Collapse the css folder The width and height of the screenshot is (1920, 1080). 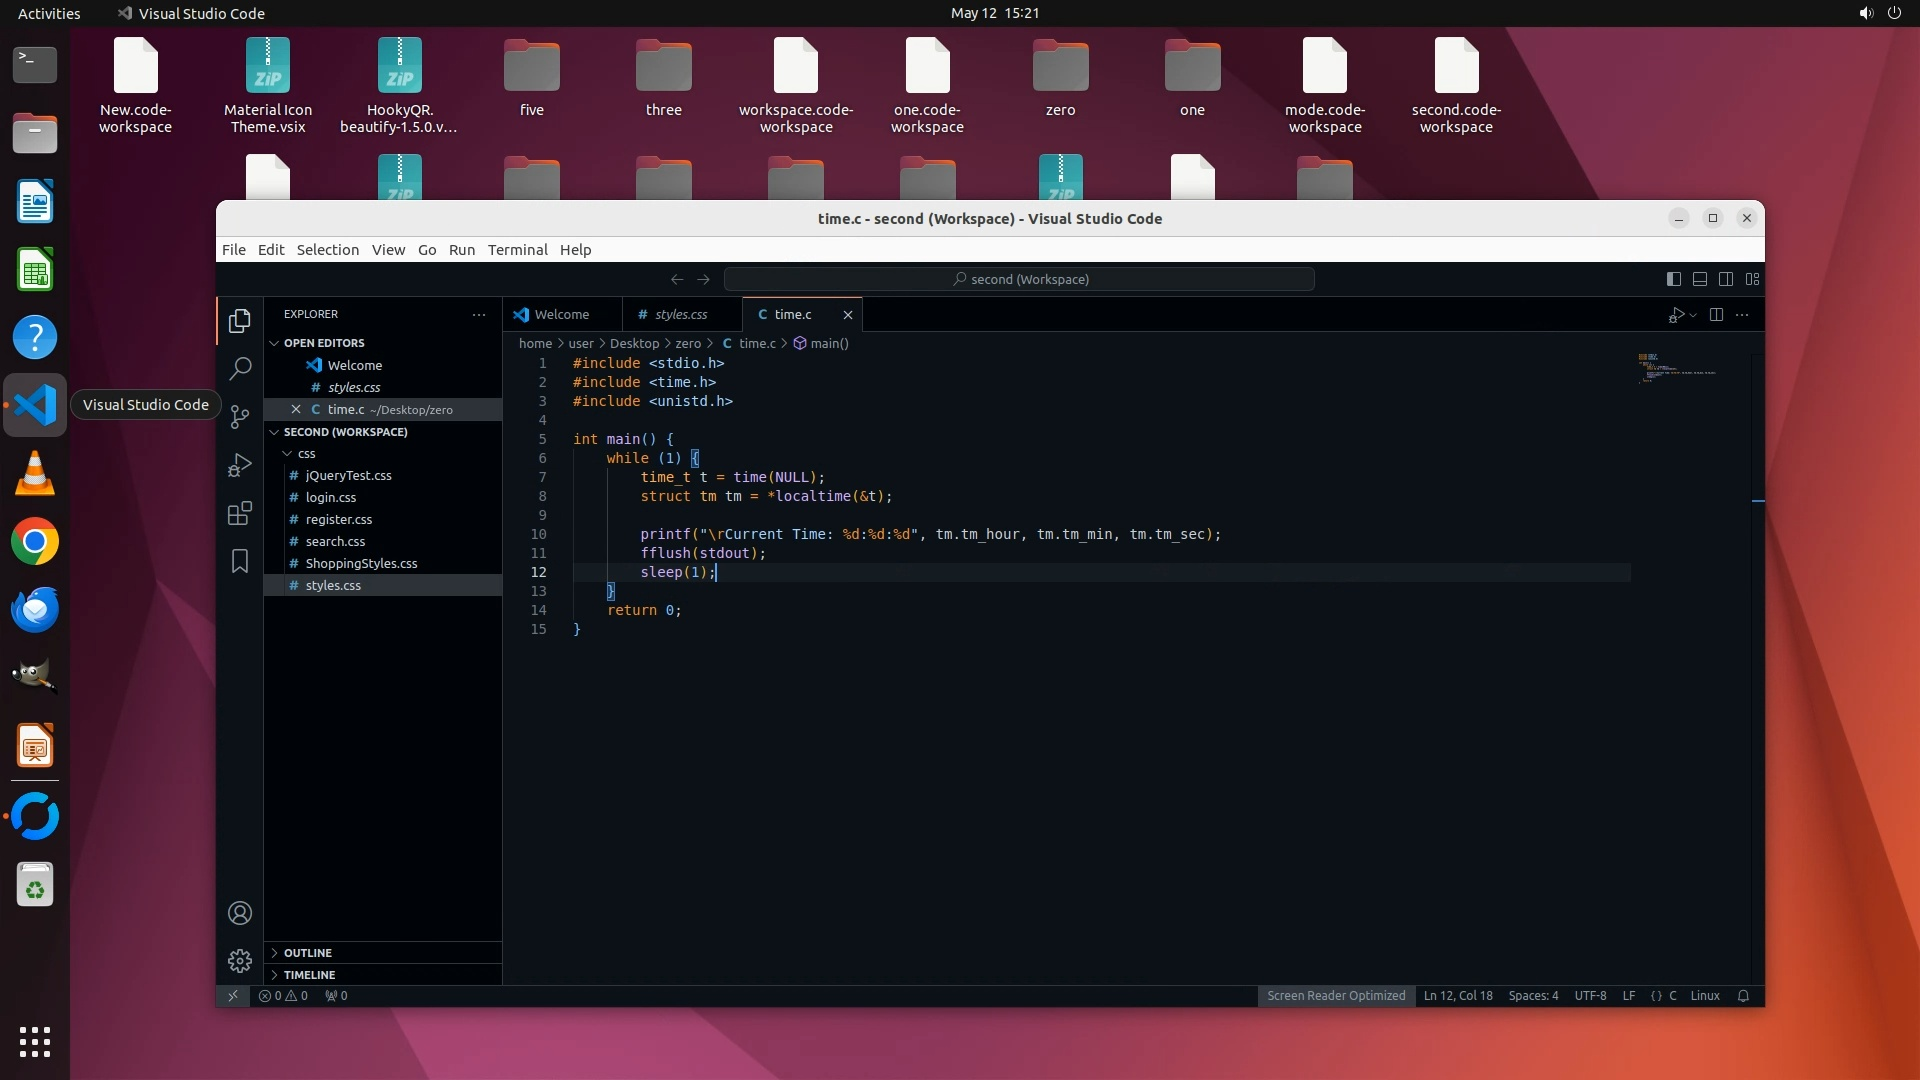pos(306,454)
